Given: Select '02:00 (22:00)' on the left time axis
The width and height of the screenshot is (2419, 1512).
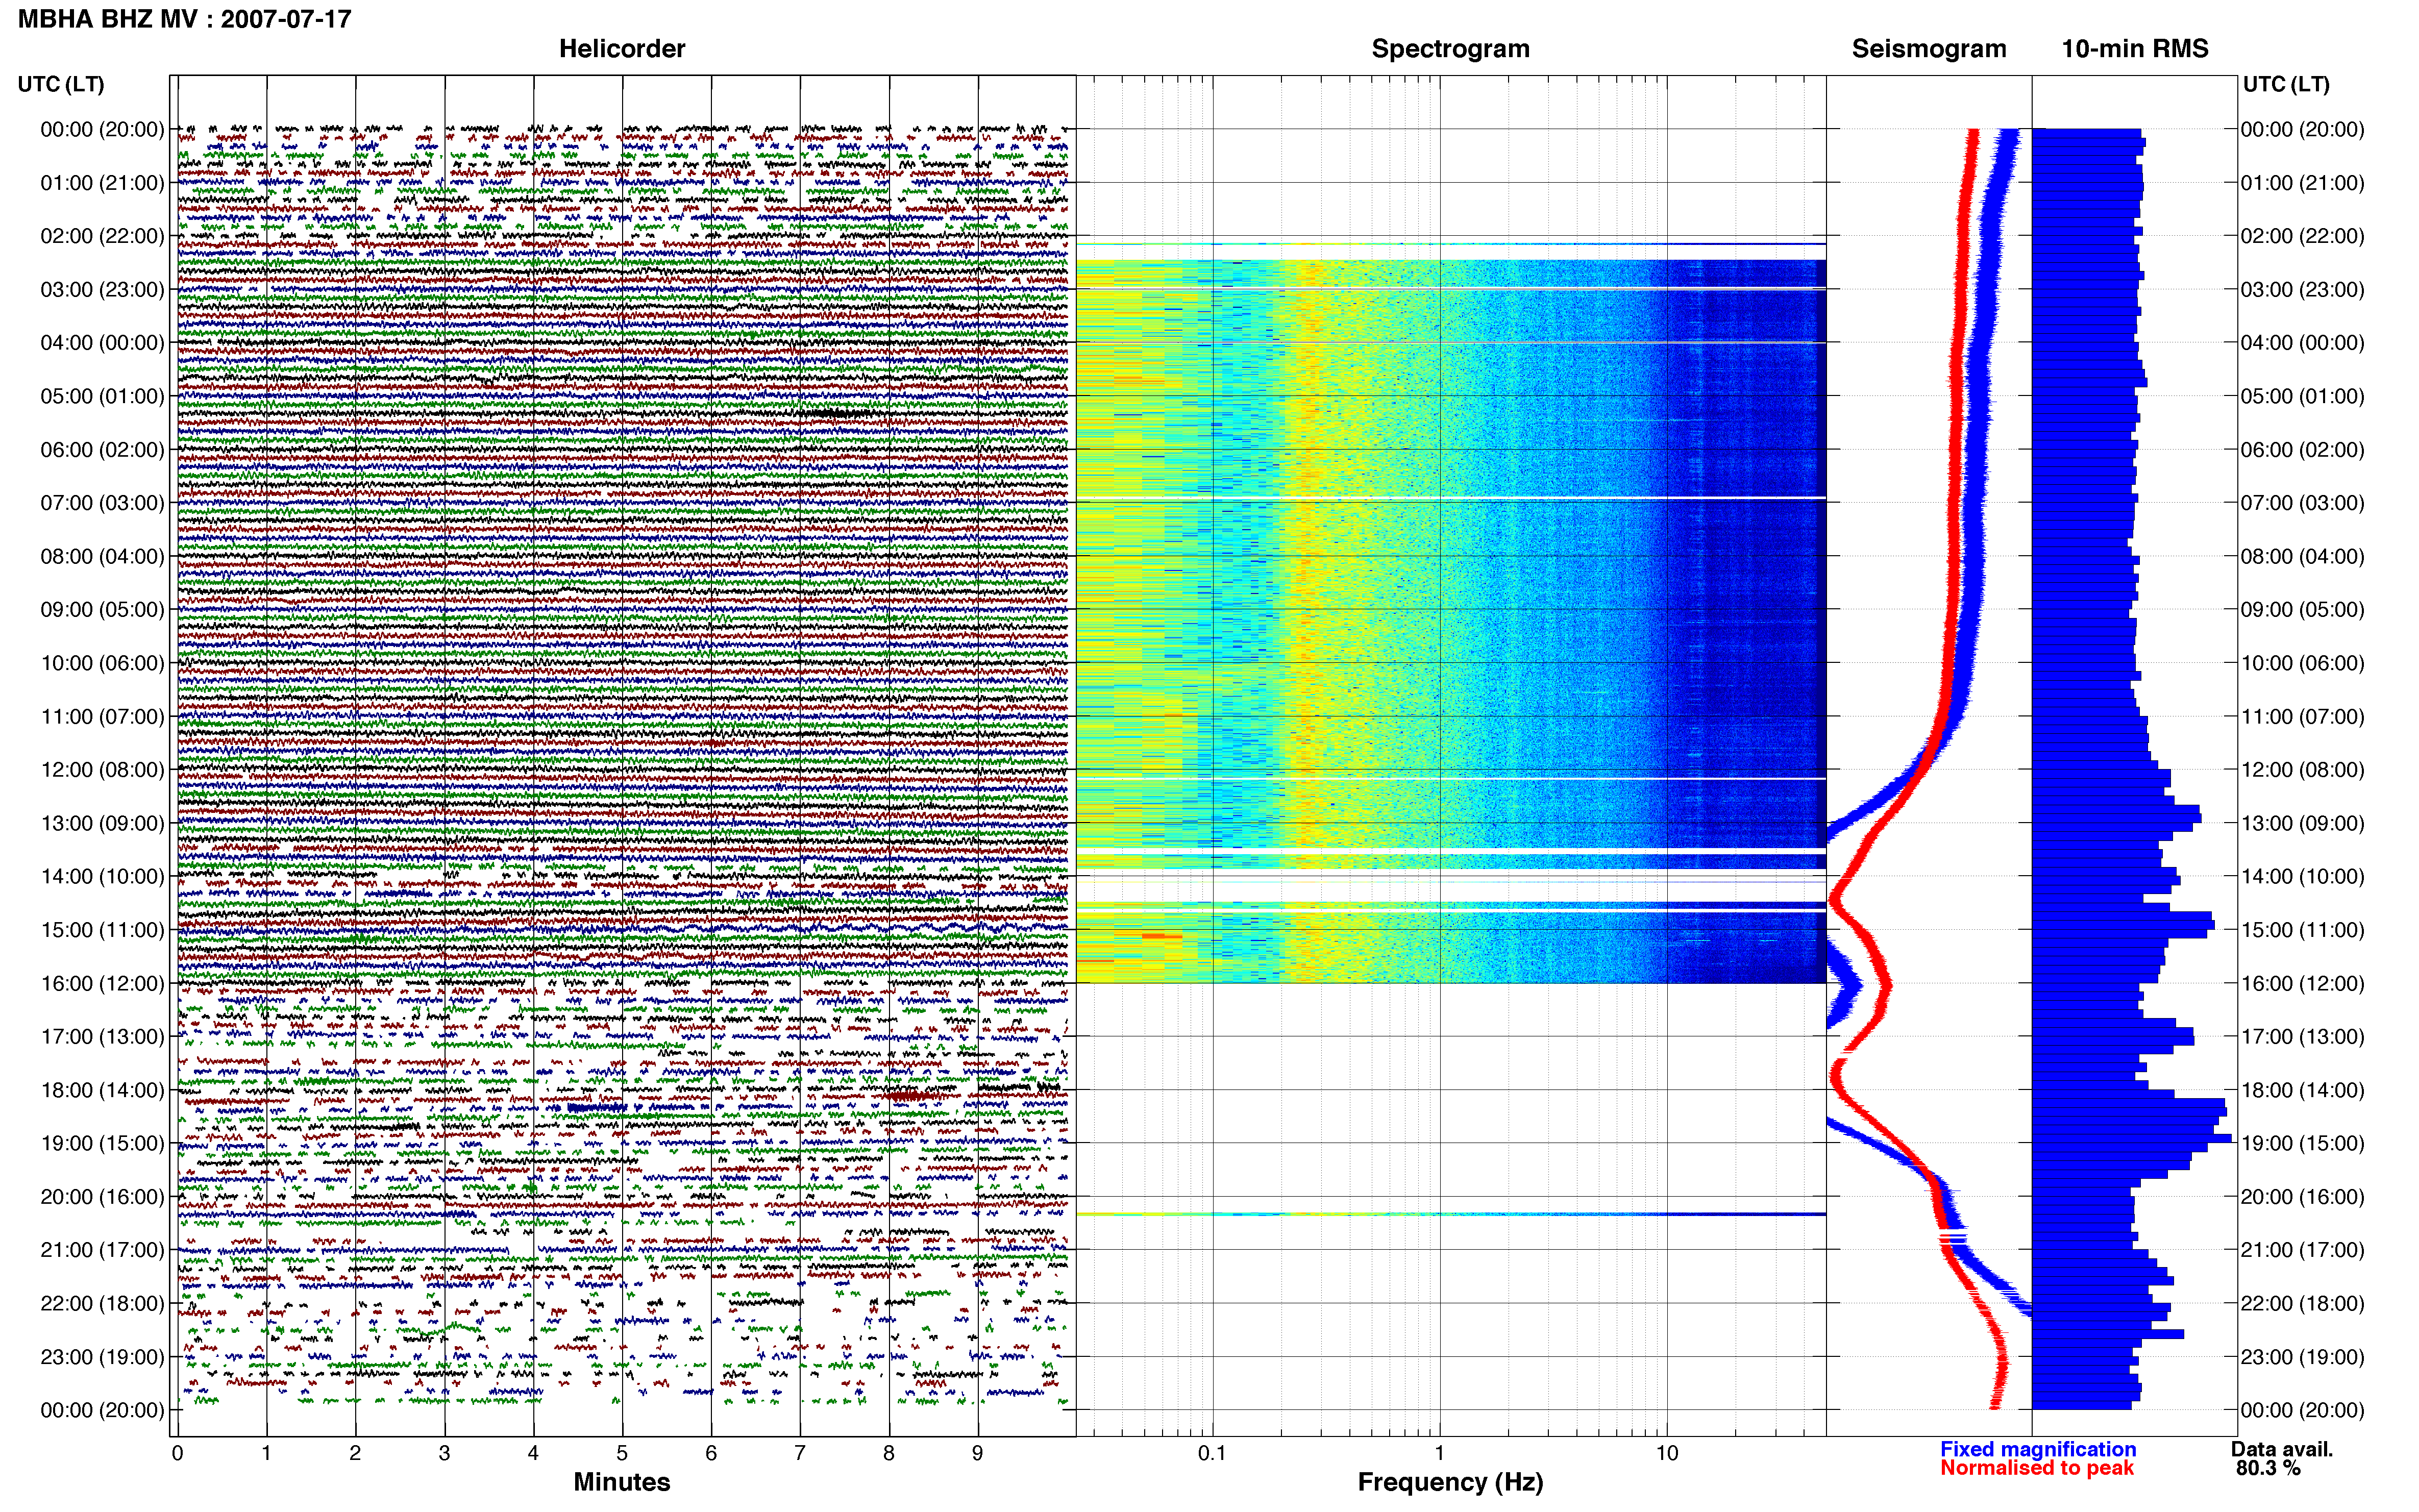Looking at the screenshot, I should [x=102, y=236].
